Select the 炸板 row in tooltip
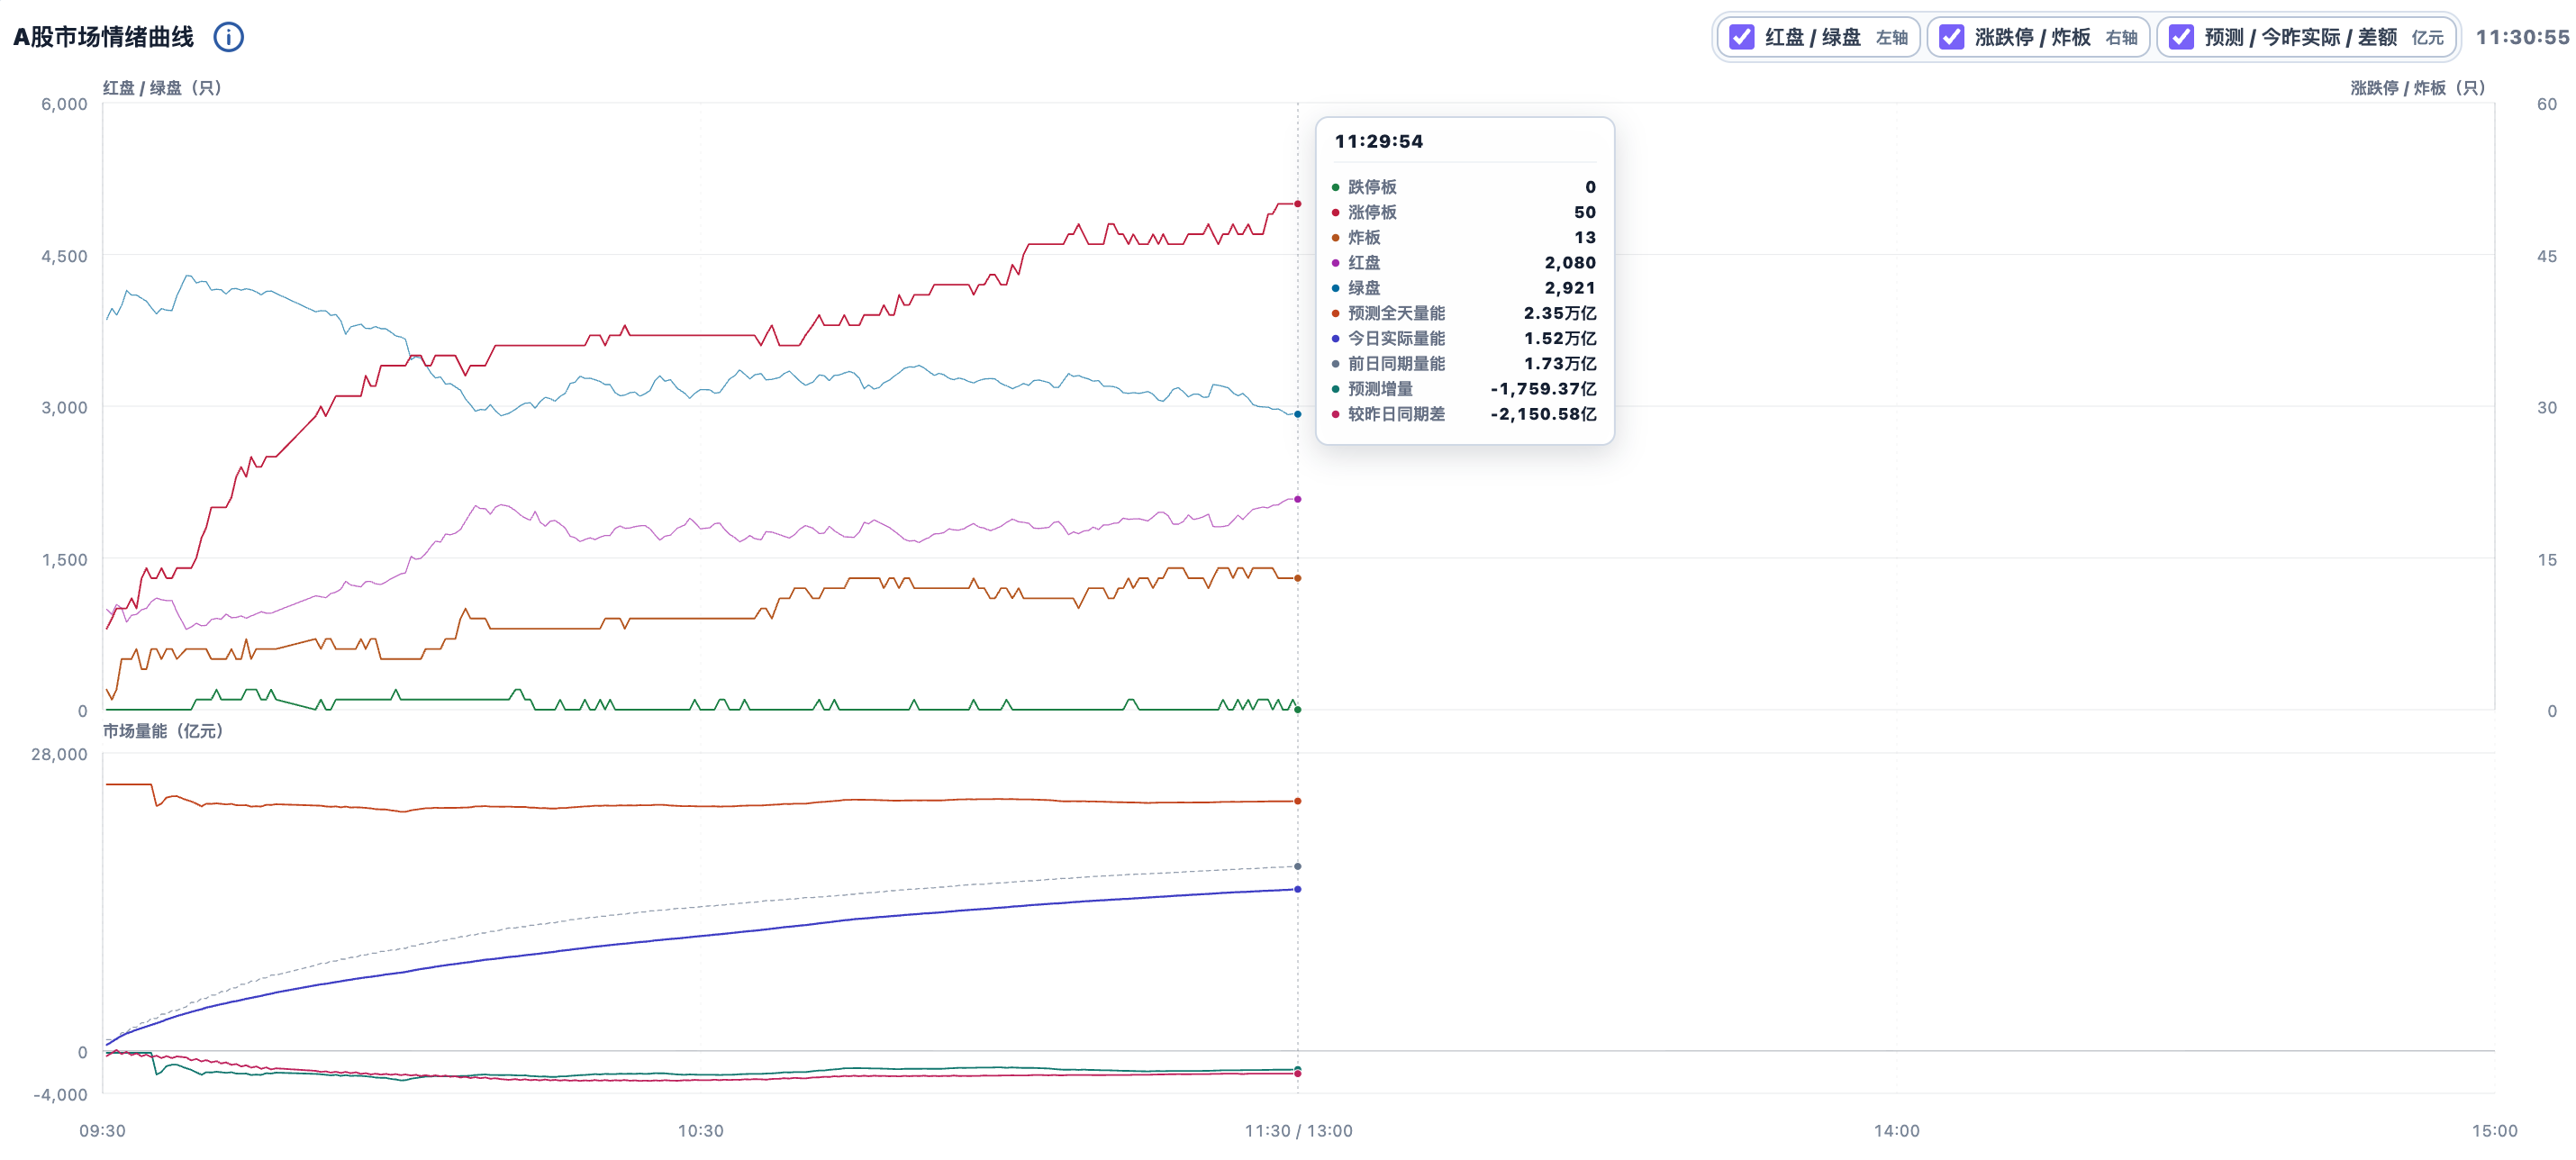The image size is (2576, 1160). click(1465, 237)
